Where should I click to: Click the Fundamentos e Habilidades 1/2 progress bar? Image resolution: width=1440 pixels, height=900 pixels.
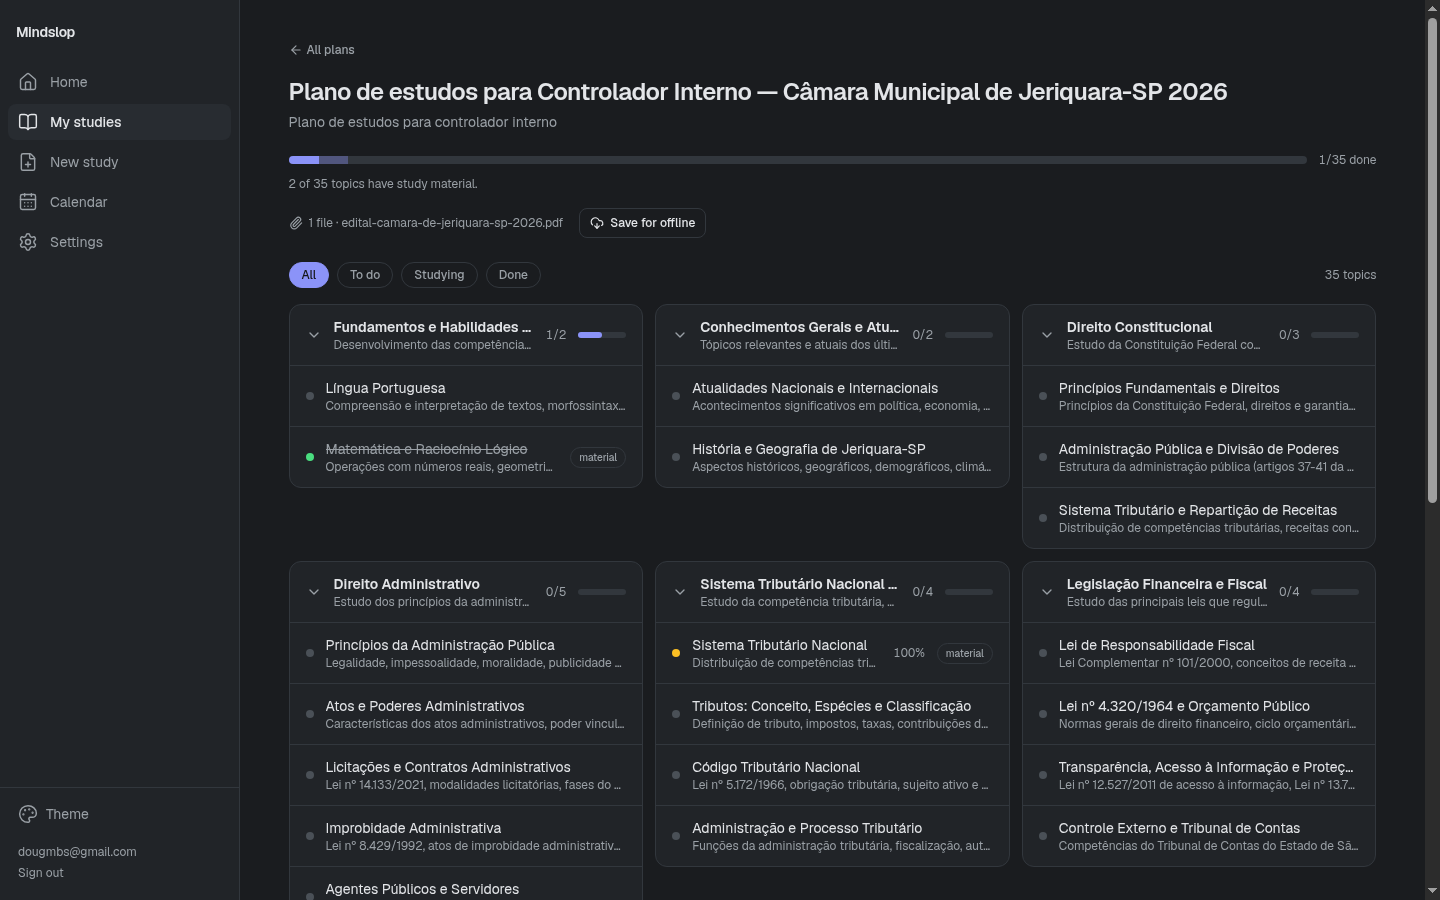(x=602, y=335)
